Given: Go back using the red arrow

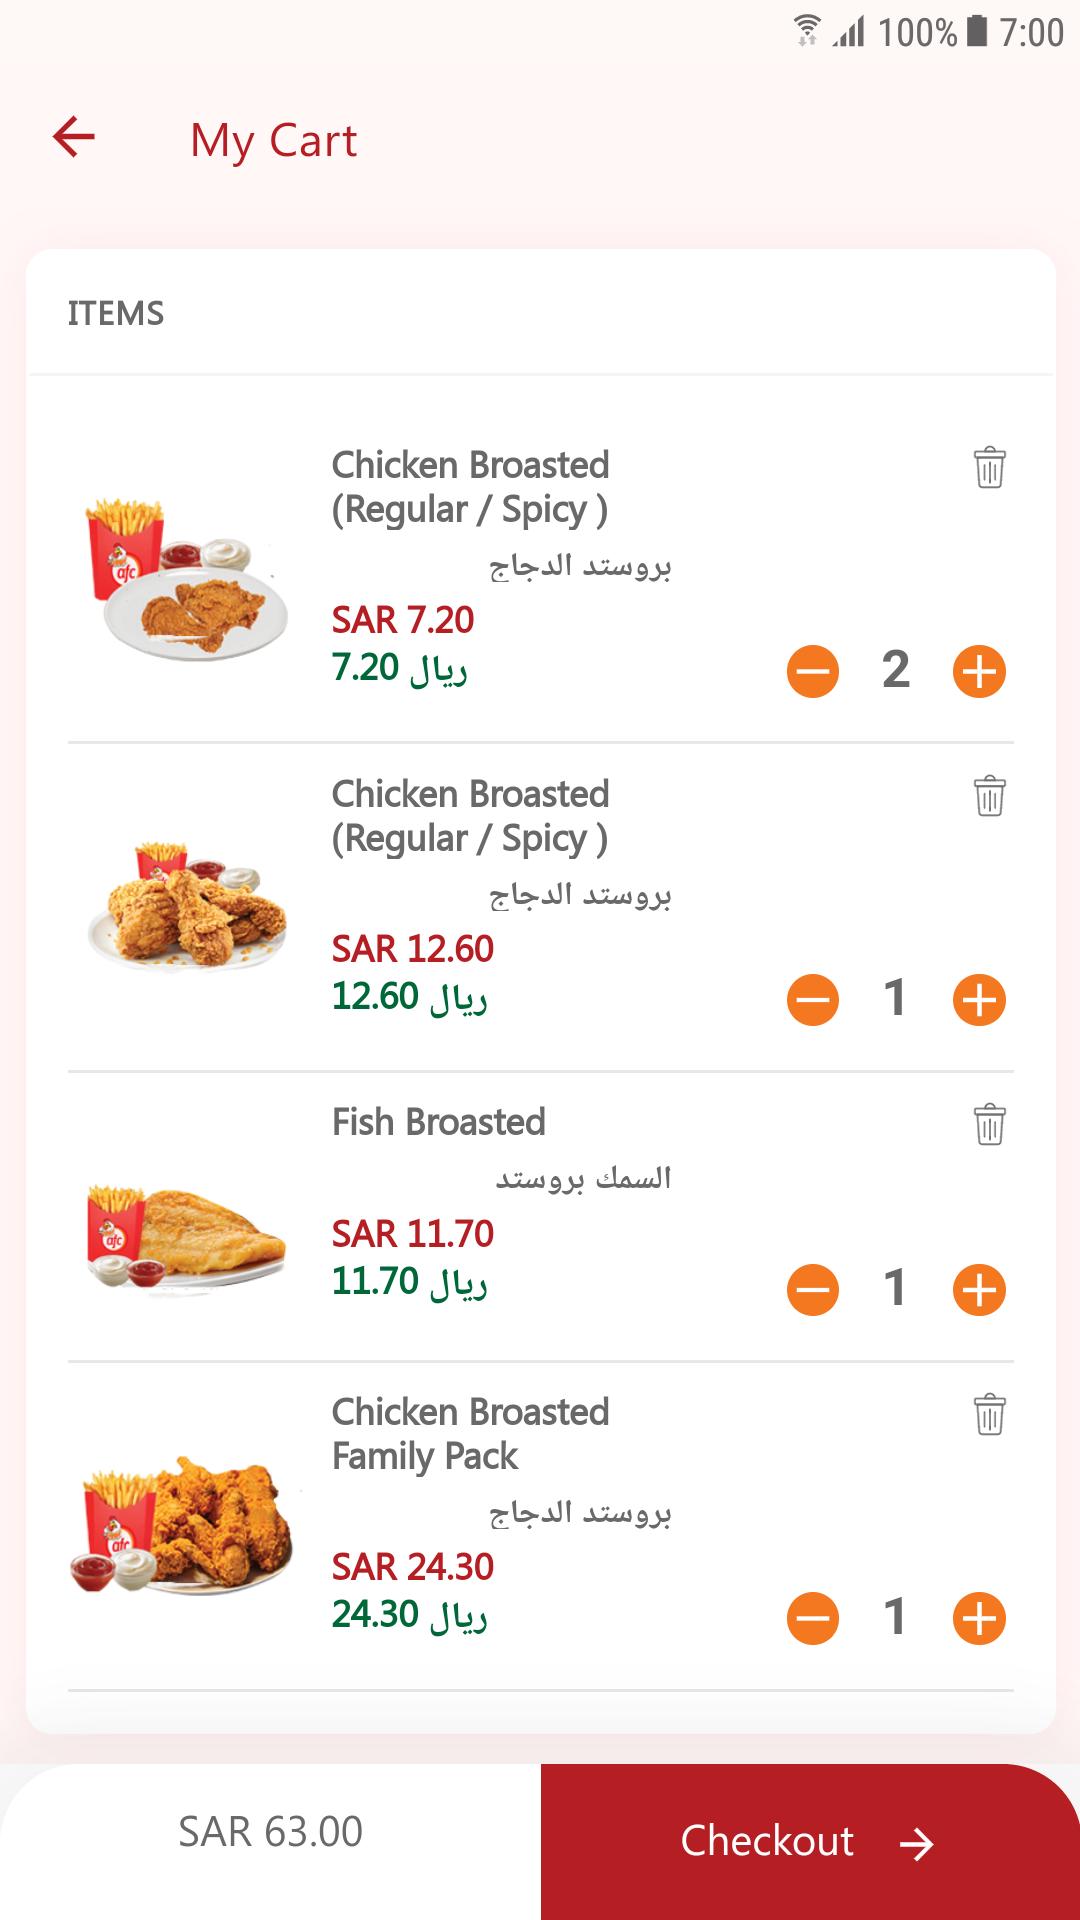Looking at the screenshot, I should click(74, 137).
